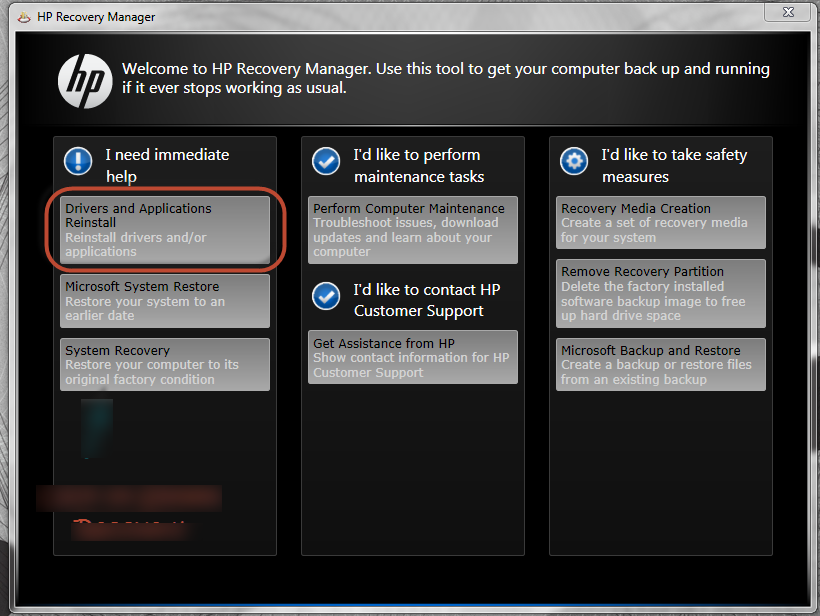Select Microsoft System Restore

point(164,301)
